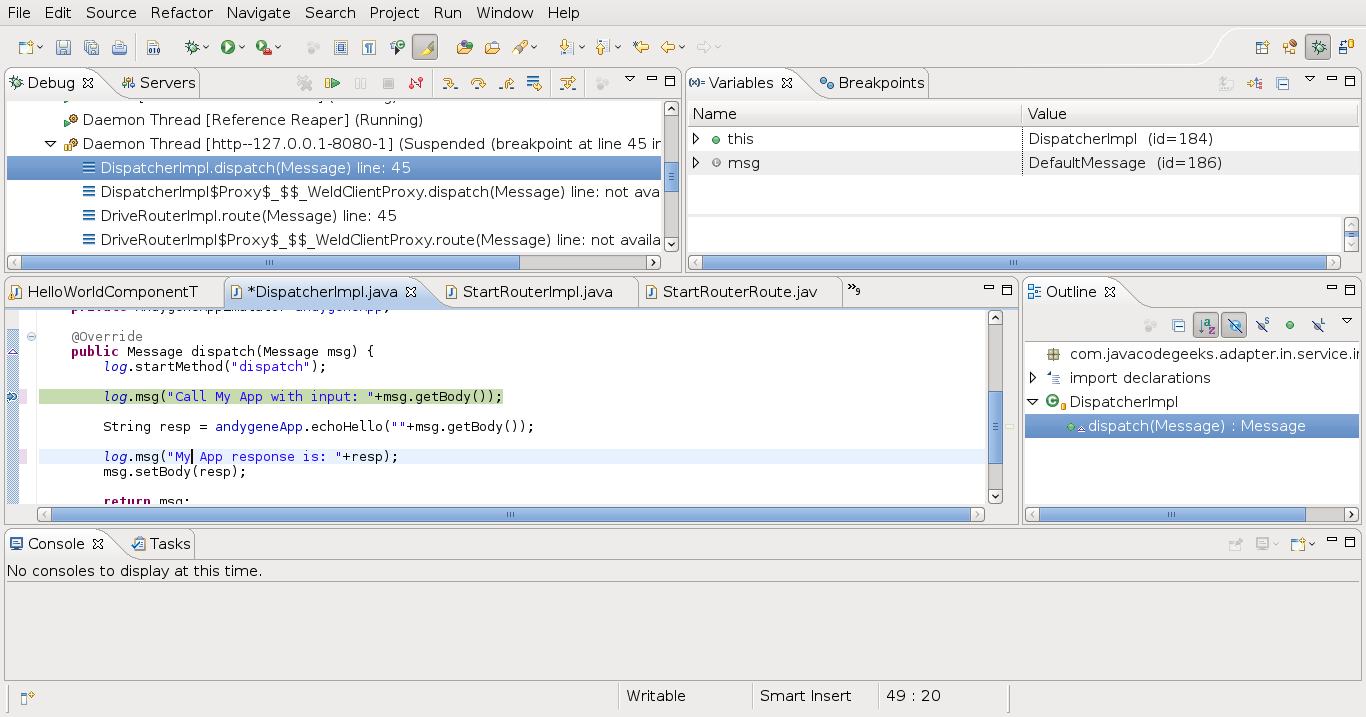Switch to StartRouterImpl.java editor tab
1366x717 pixels.
point(537,292)
